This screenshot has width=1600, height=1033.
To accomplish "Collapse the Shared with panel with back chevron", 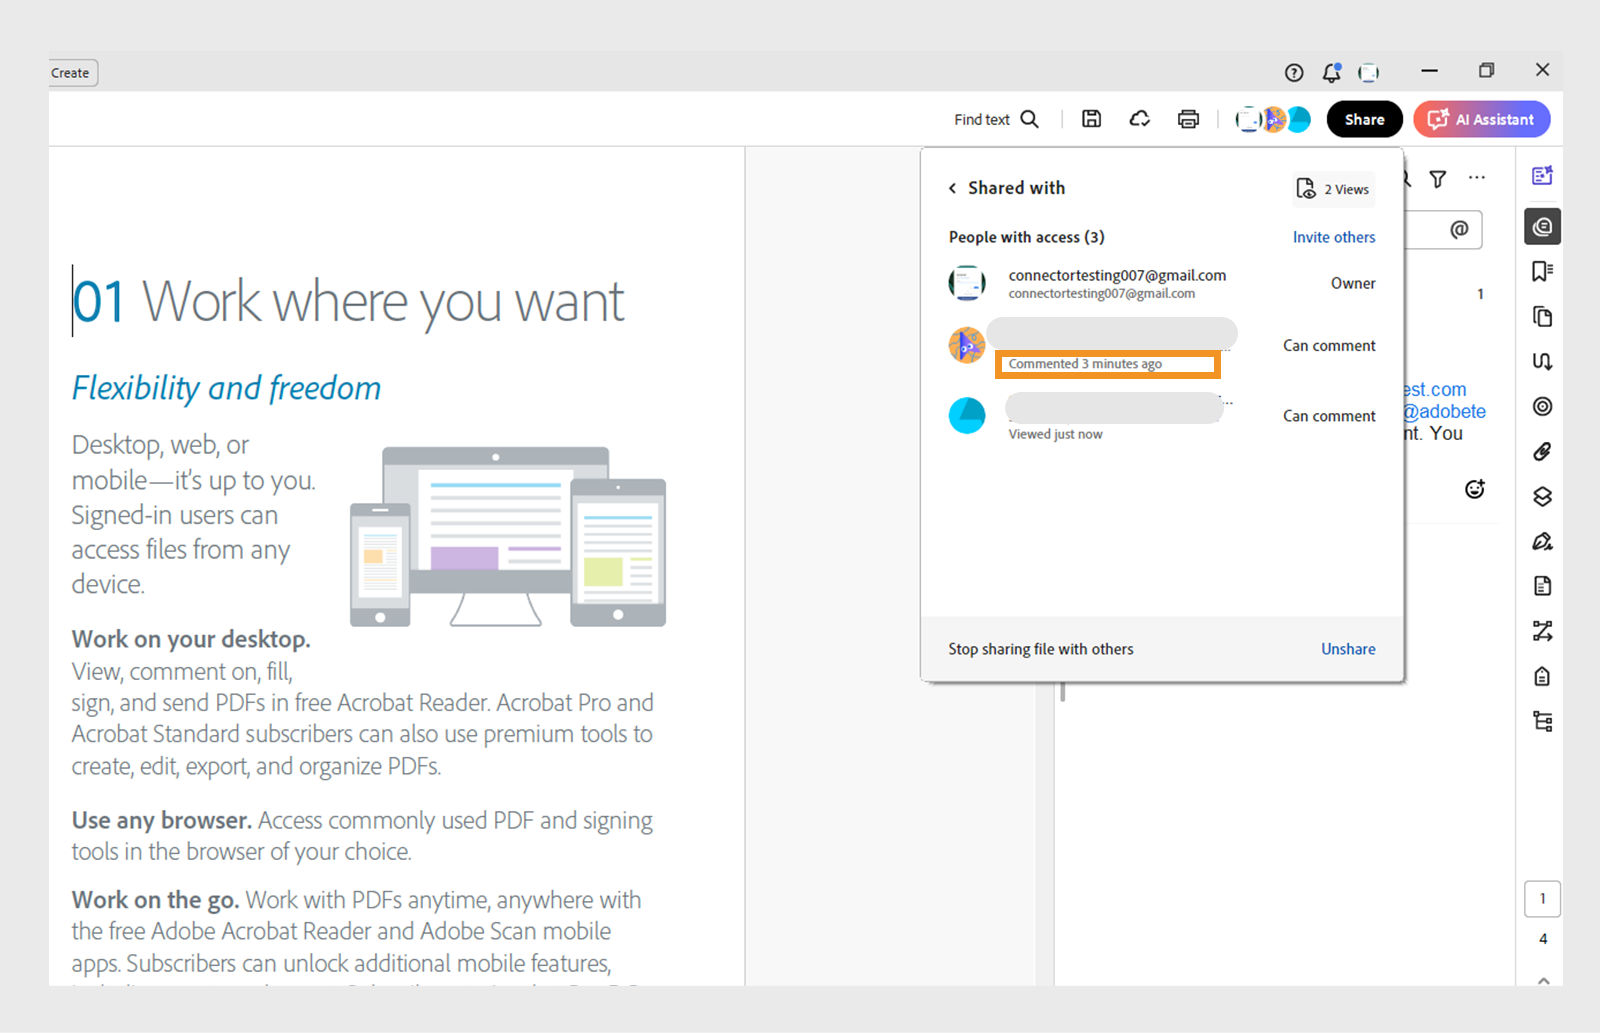I will 951,188.
